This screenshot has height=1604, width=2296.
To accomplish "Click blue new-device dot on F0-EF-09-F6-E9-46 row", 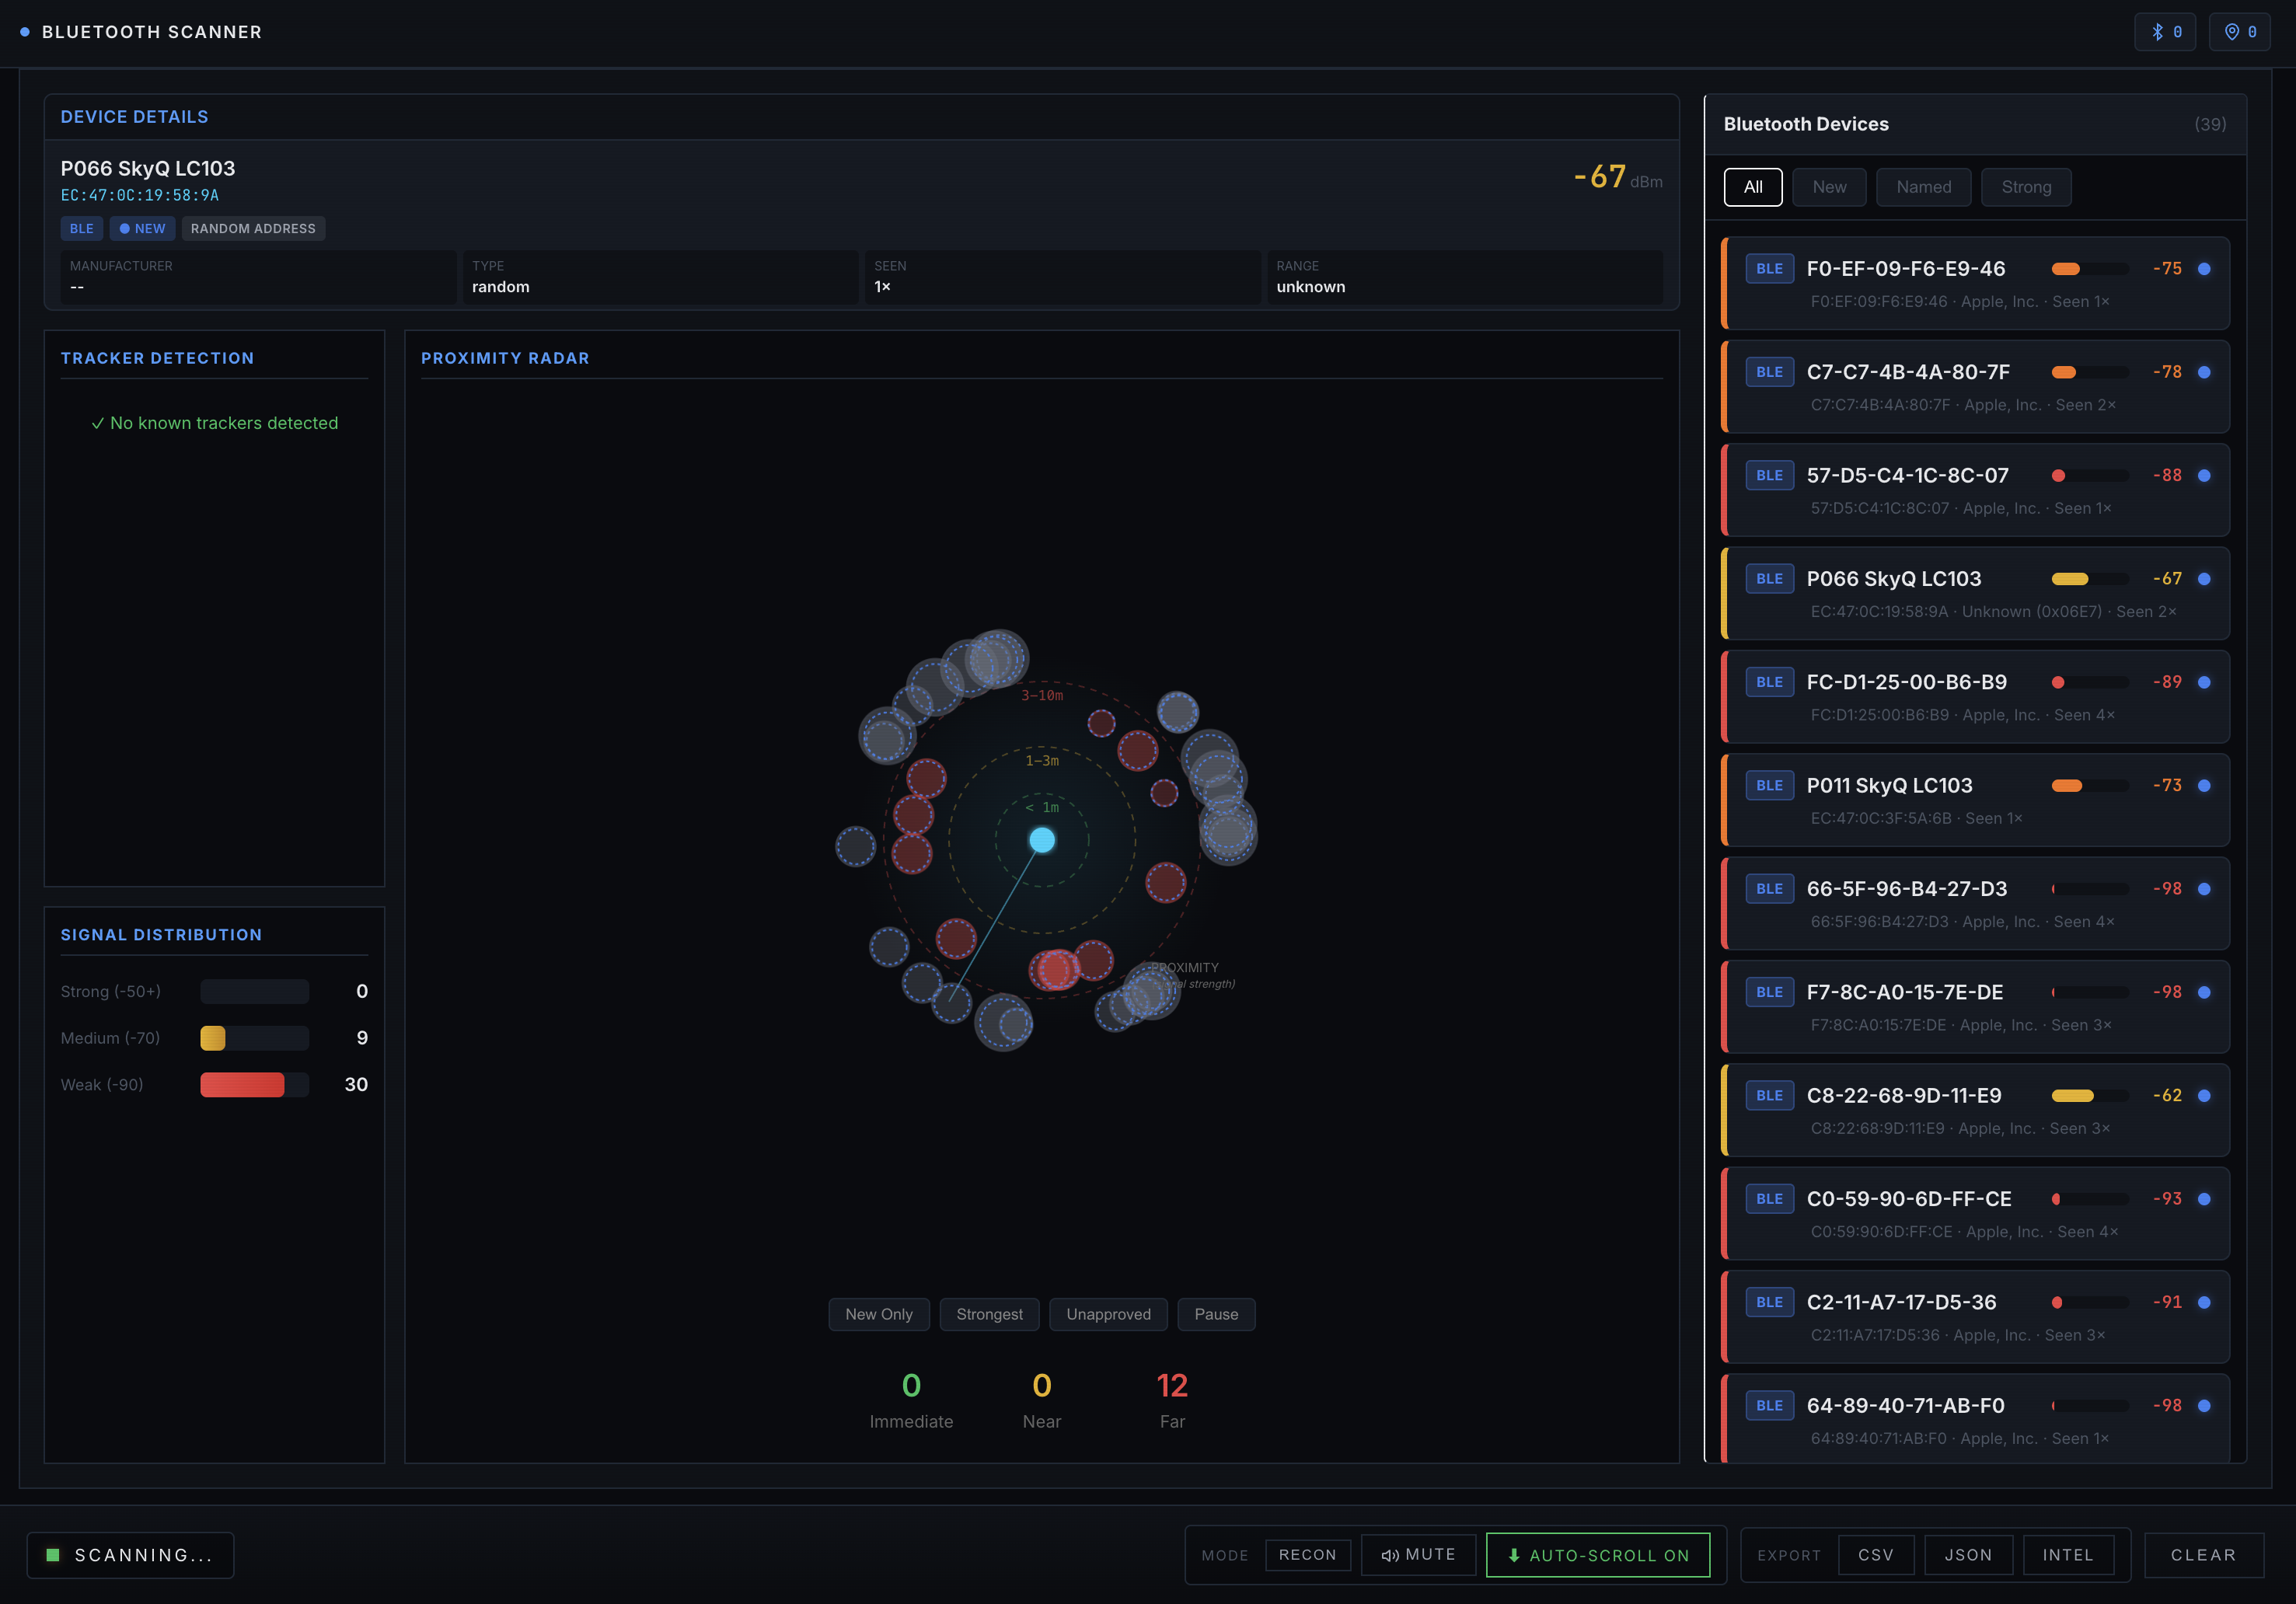I will [x=2204, y=269].
